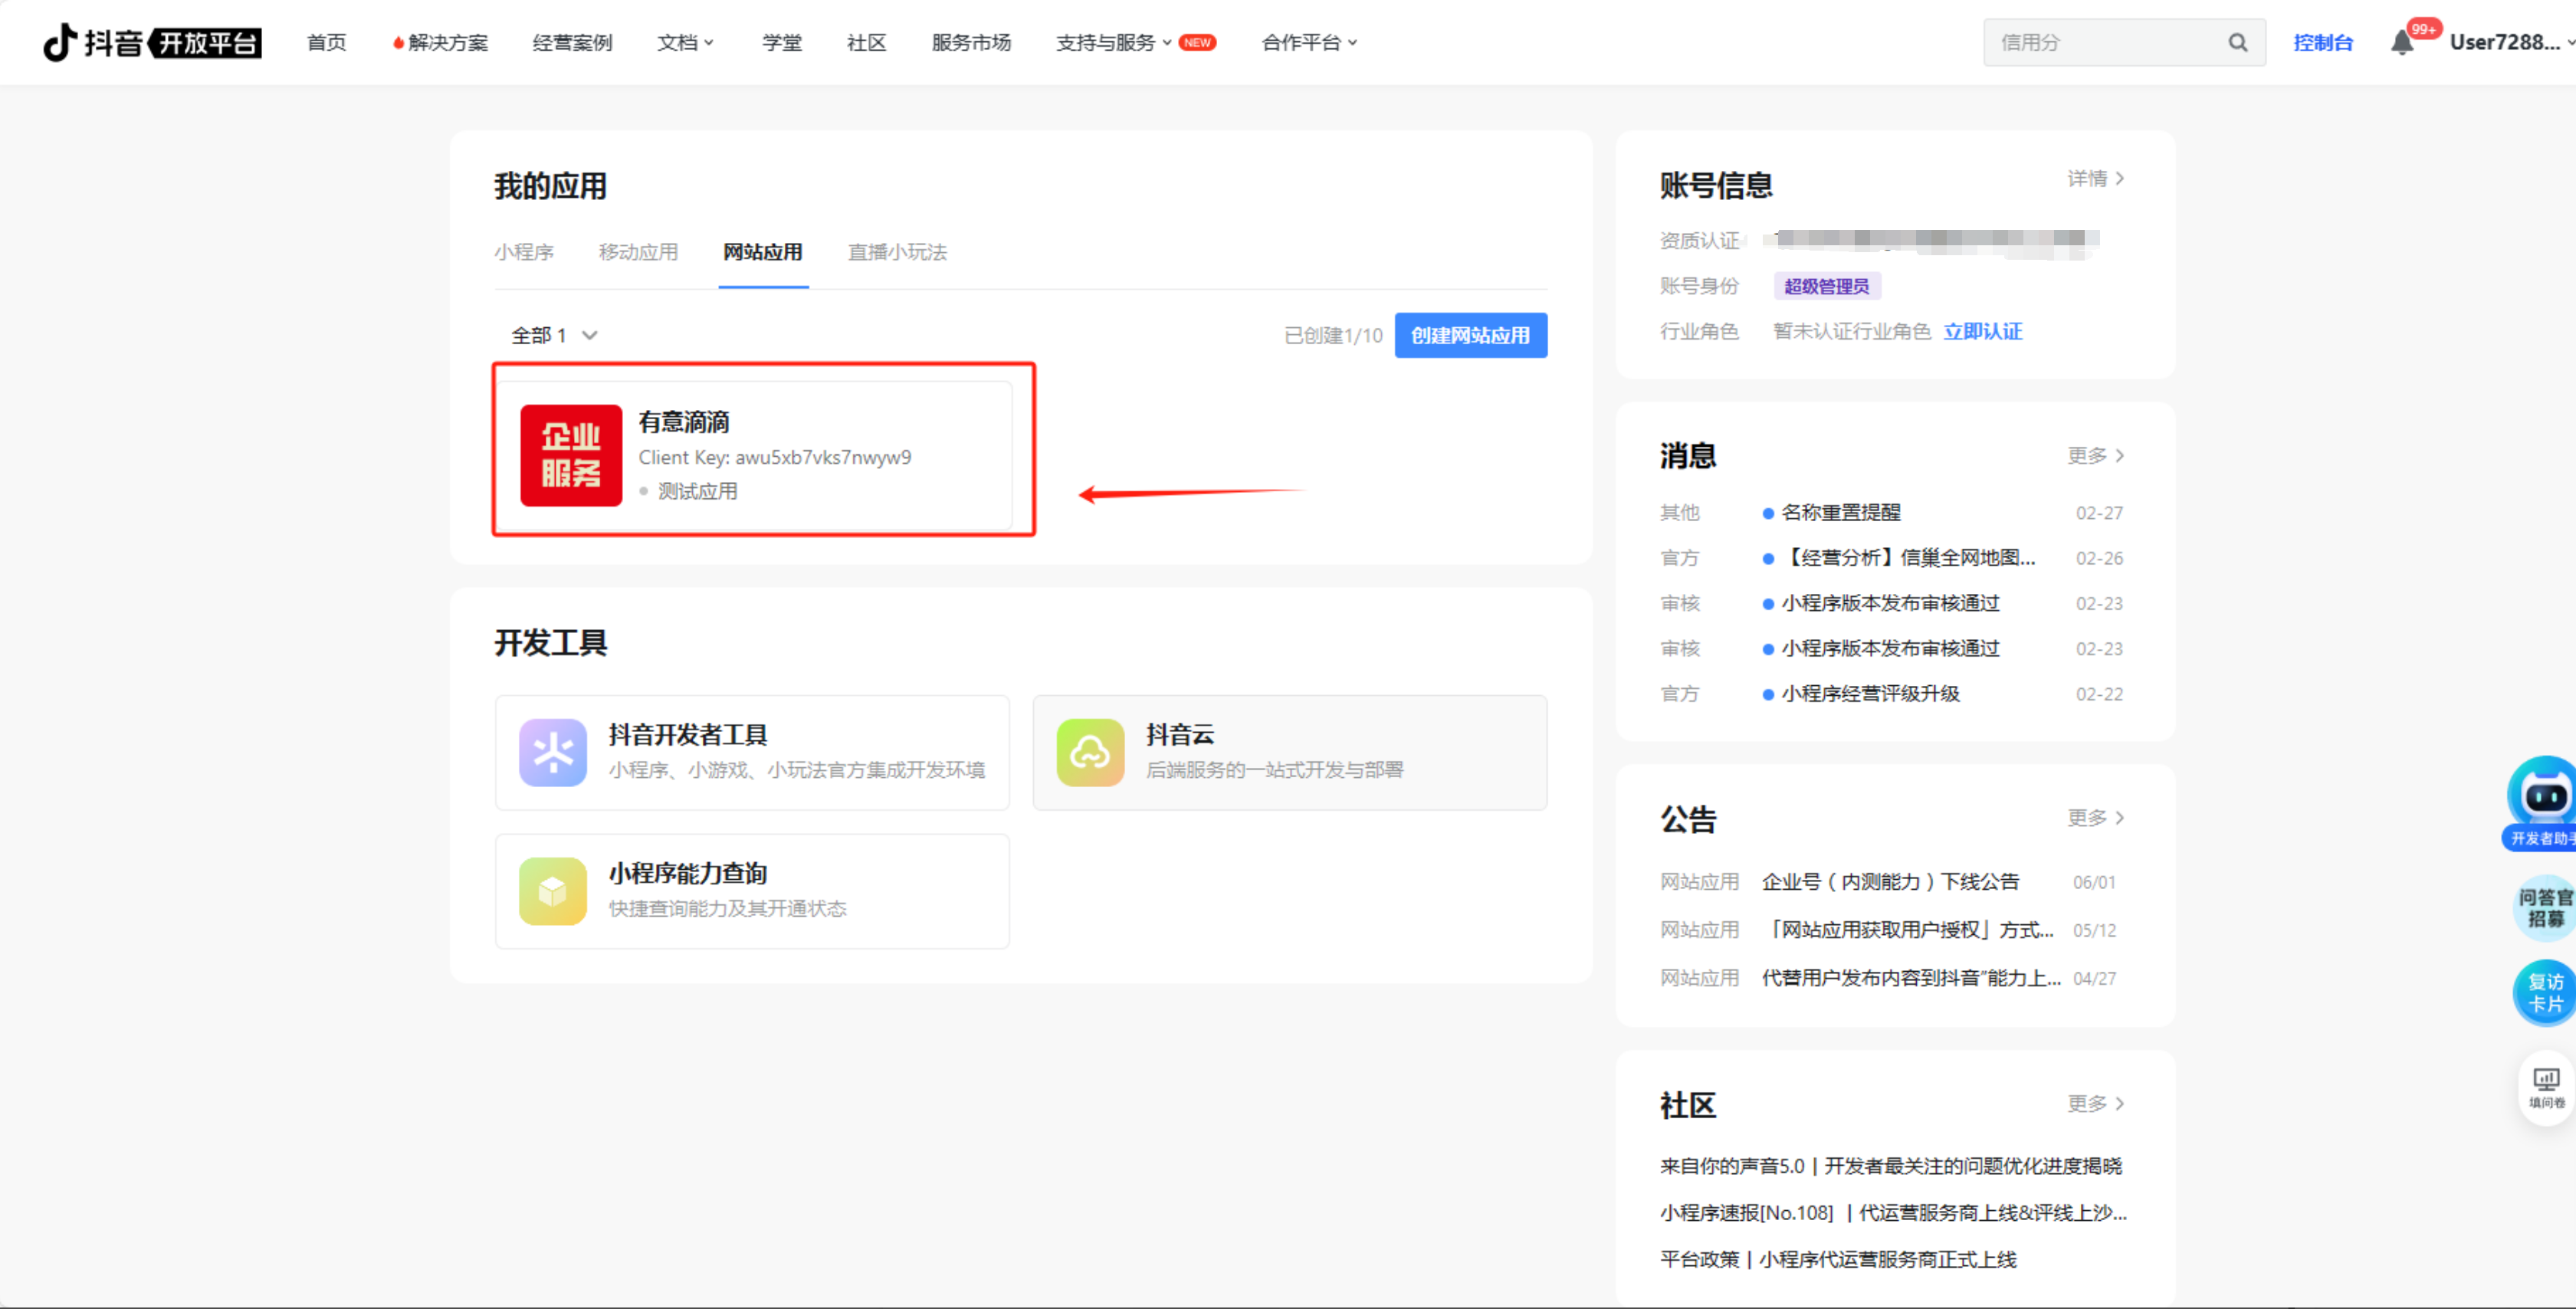Open message 小程序经营评级升级
This screenshot has width=2576, height=1309.
pyautogui.click(x=1870, y=693)
